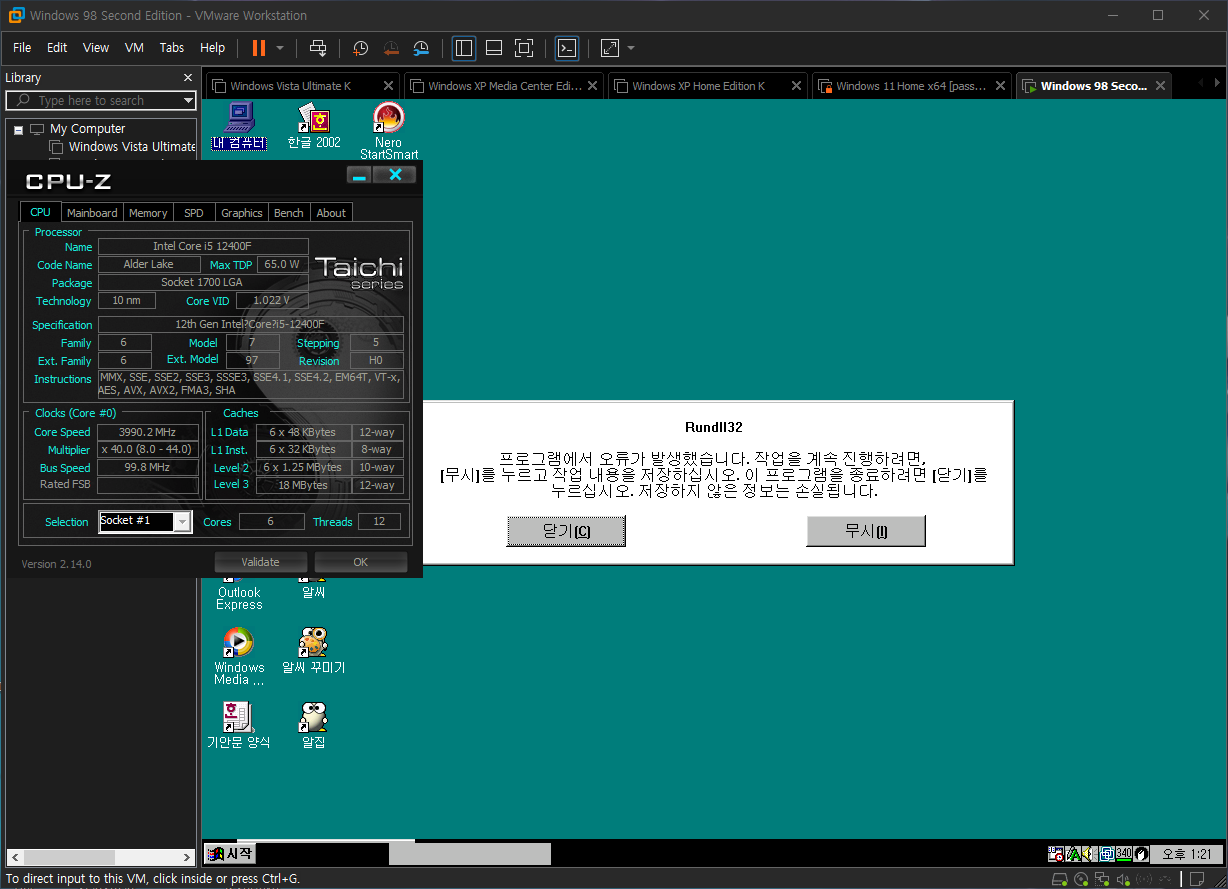Toggle the console view toolbar button
The image size is (1228, 889).
coord(567,48)
